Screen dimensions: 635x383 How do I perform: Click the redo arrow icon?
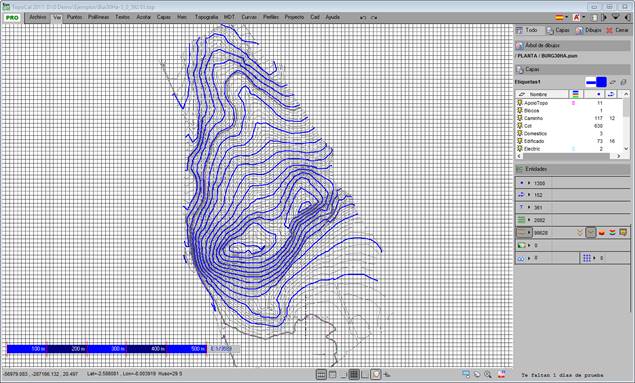pos(374,18)
